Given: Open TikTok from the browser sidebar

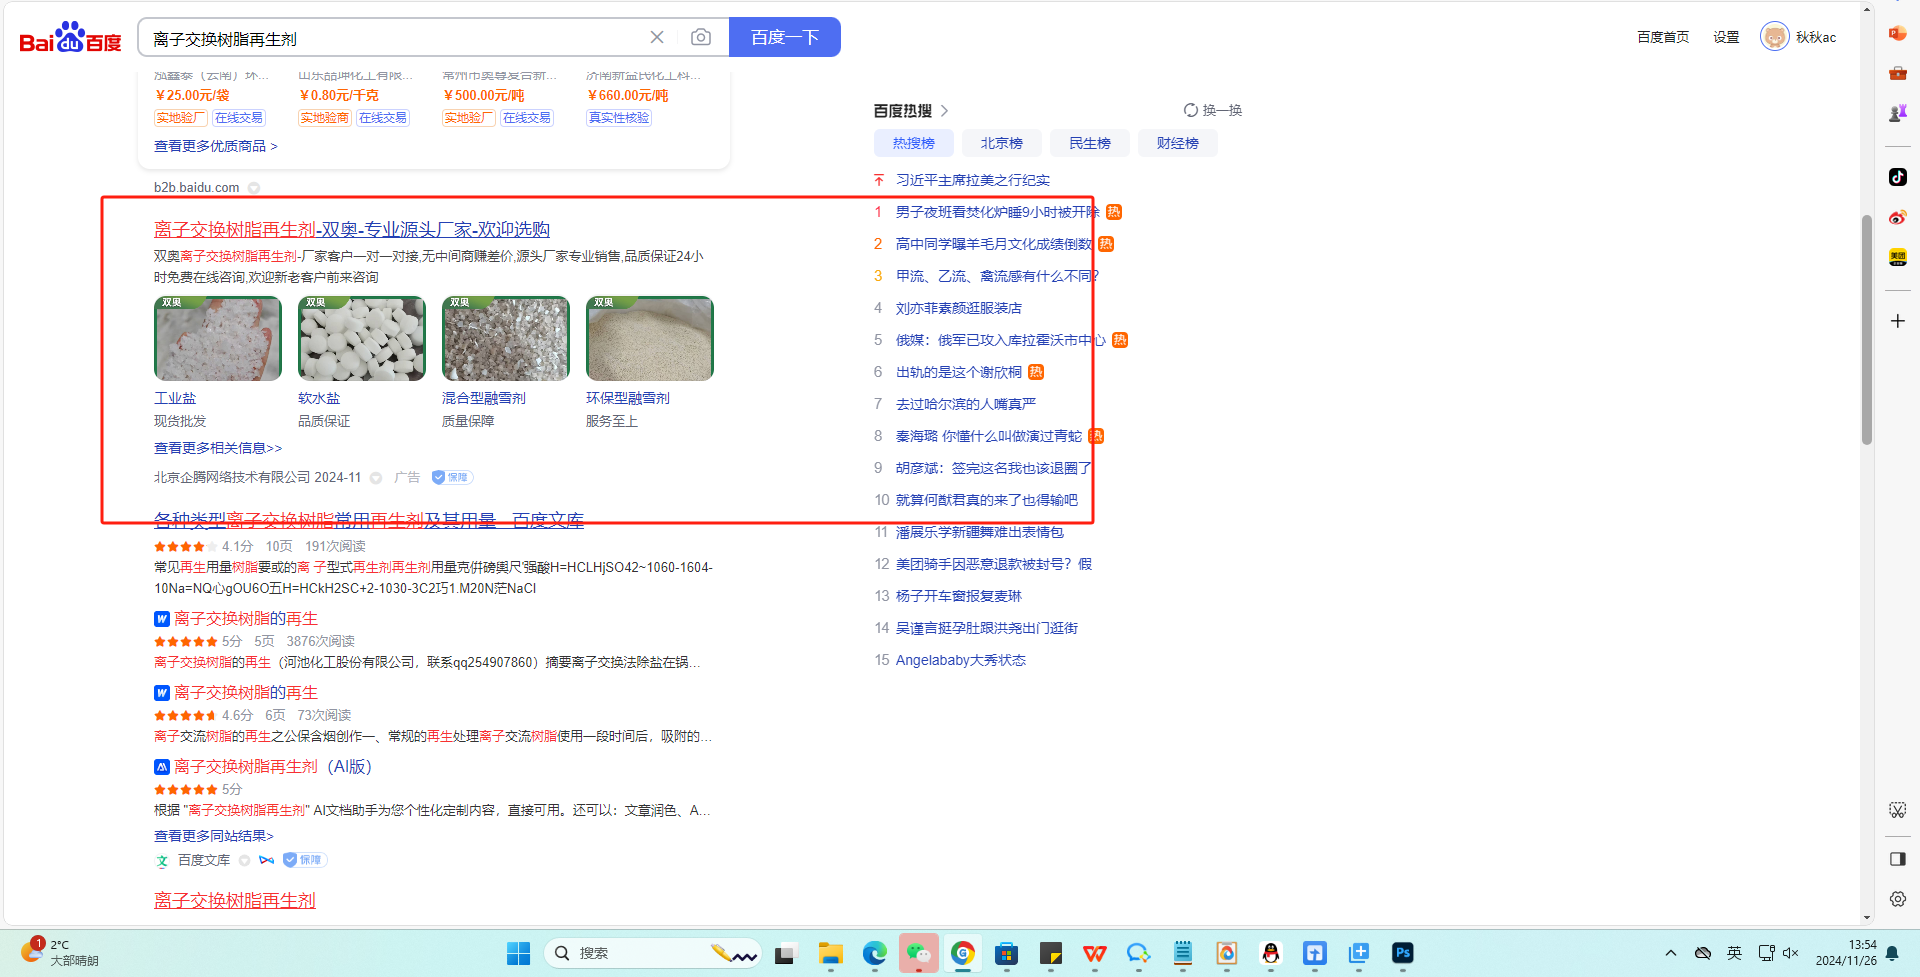Looking at the screenshot, I should pyautogui.click(x=1897, y=177).
